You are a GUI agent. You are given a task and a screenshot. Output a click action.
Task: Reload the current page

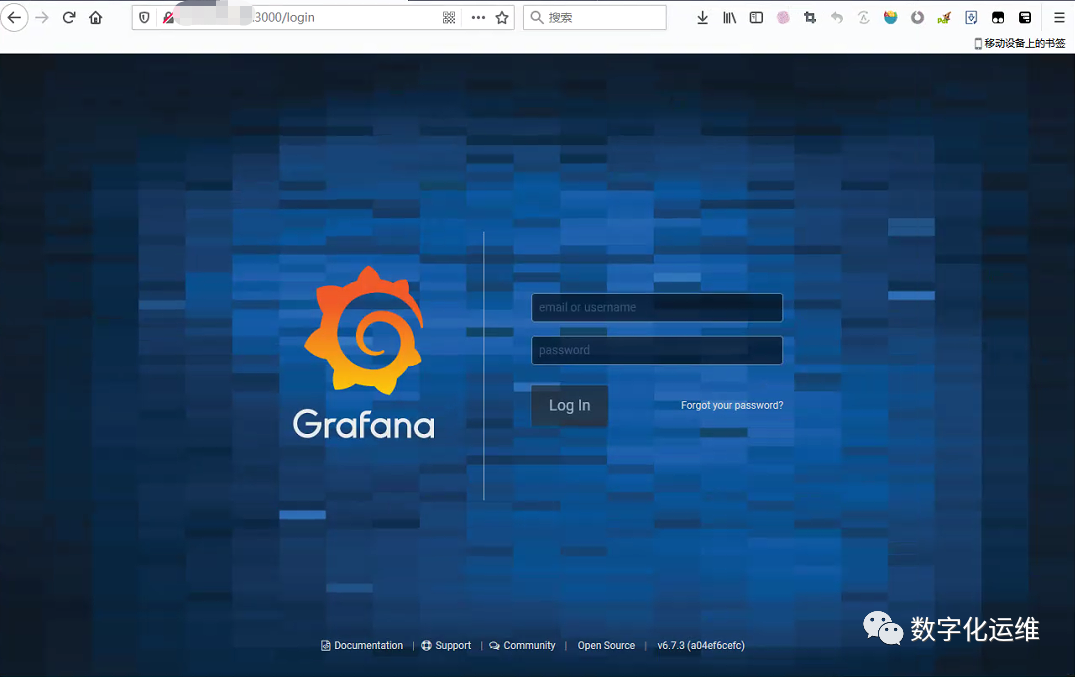69,18
